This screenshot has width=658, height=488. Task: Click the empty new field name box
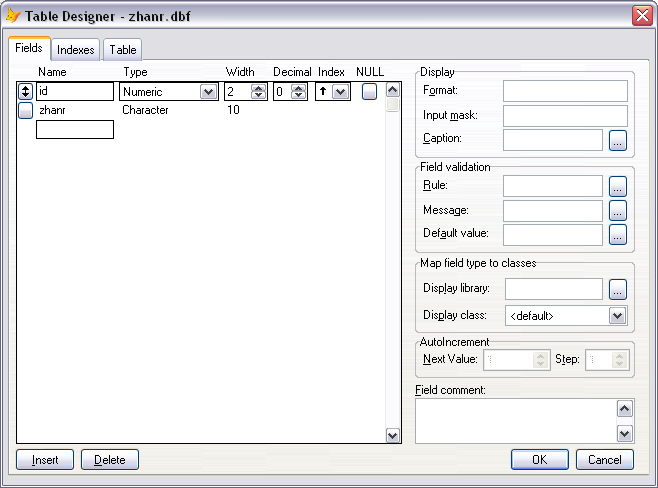point(75,130)
